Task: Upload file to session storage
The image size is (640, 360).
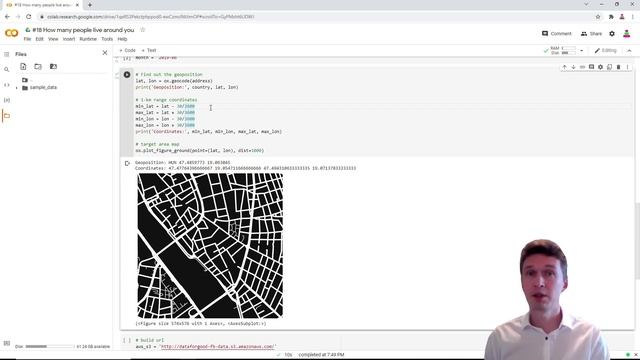Action: [23, 67]
